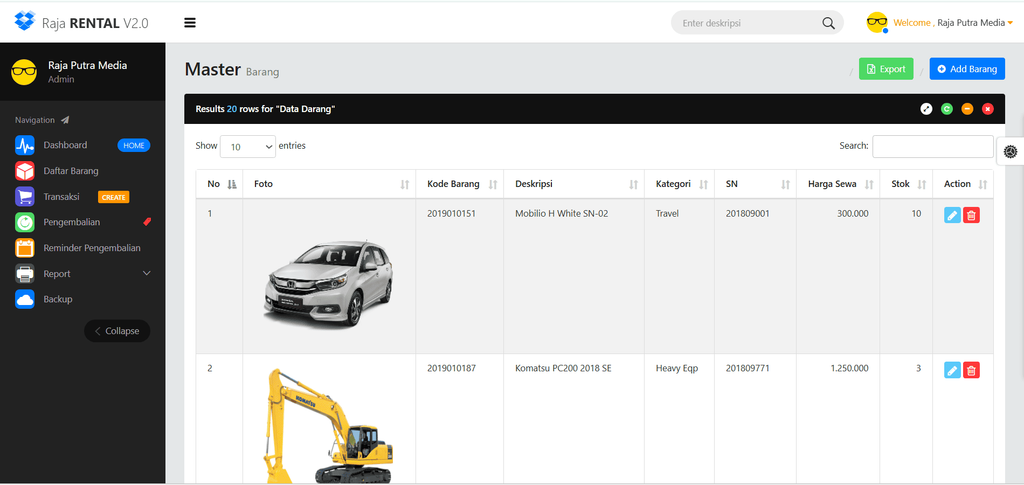Edit the Mobilio H White row
Viewport: 1024px width, 485px height.
tap(952, 215)
